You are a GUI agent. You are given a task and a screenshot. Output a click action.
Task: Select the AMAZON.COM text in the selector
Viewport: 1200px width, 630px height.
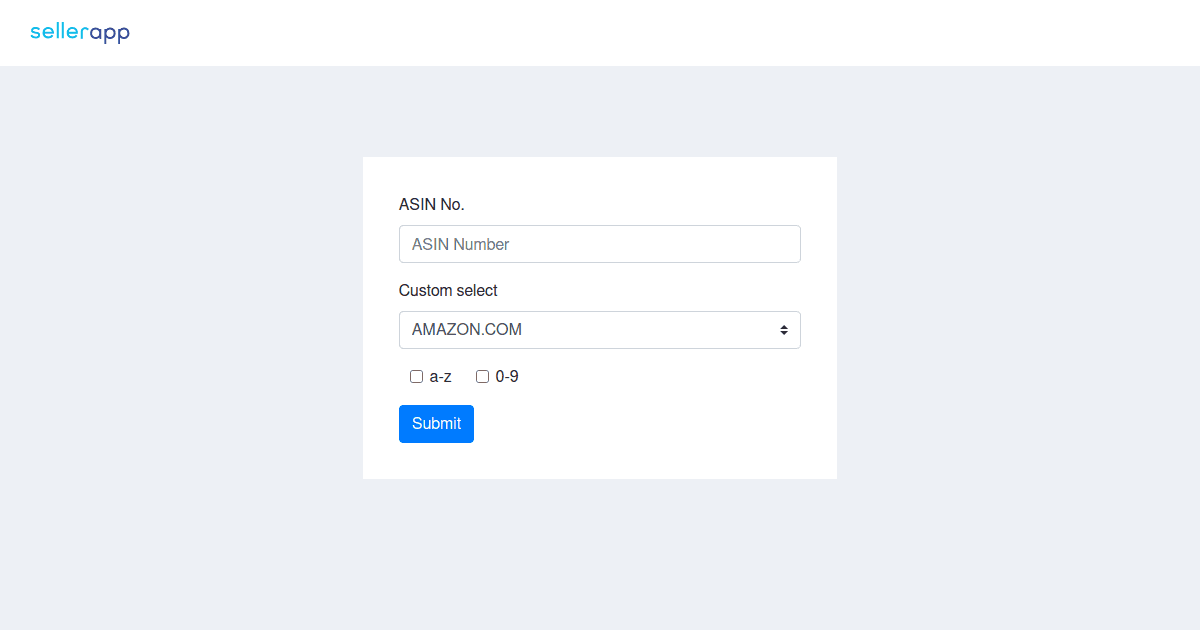click(x=467, y=330)
